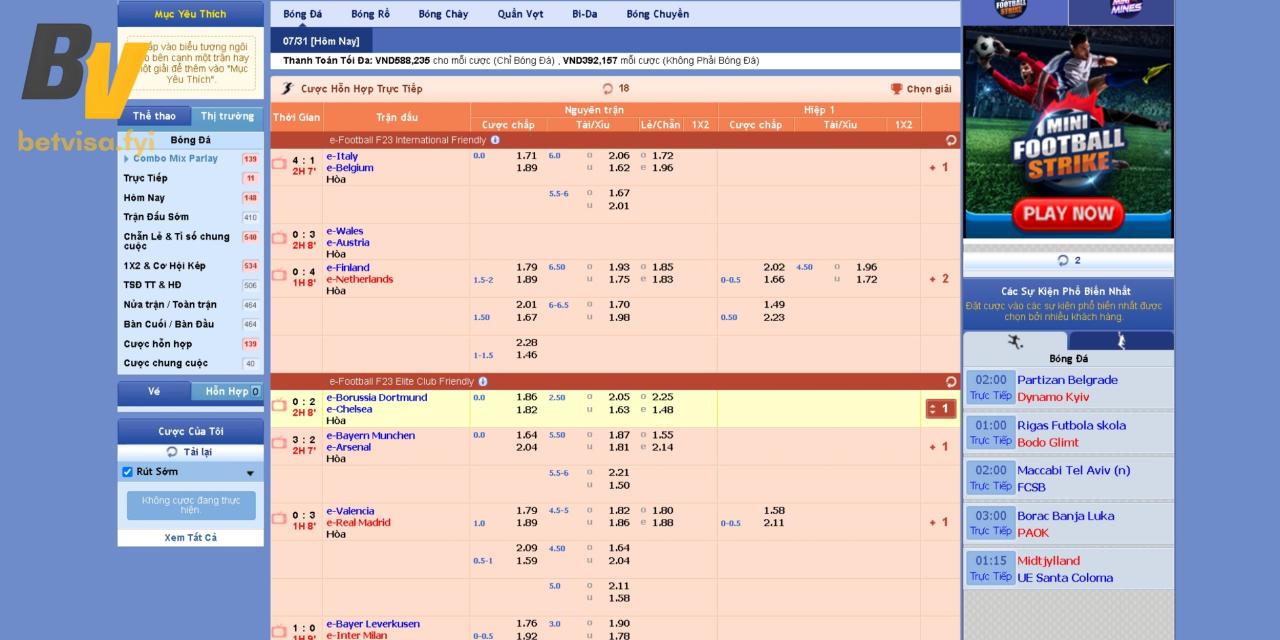Open live TV icon for e-Valencia match
Viewport: 1280px width, 640px height.
click(279, 519)
